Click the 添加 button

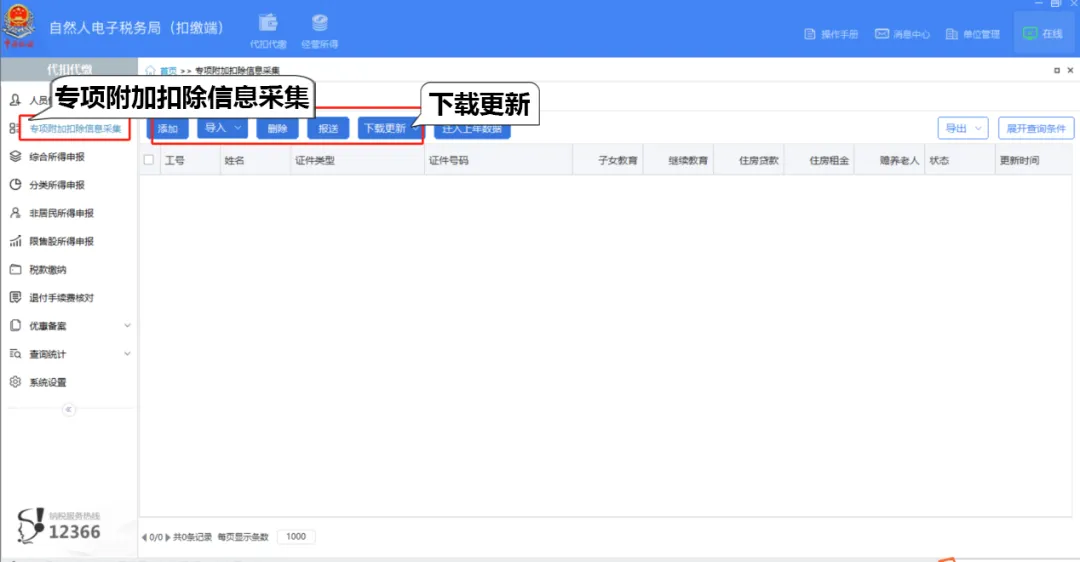coord(168,129)
